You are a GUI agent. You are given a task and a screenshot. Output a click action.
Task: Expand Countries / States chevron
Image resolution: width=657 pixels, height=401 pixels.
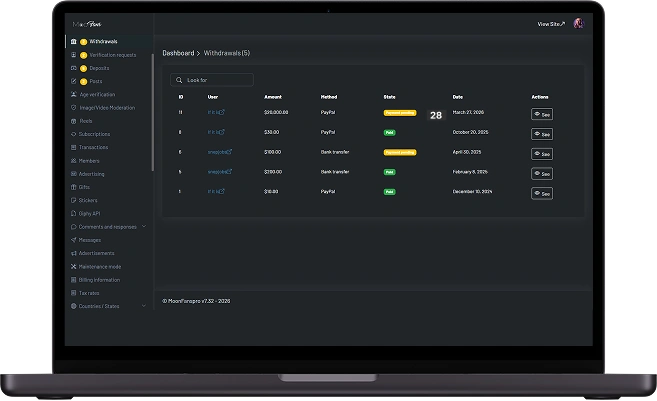(144, 306)
